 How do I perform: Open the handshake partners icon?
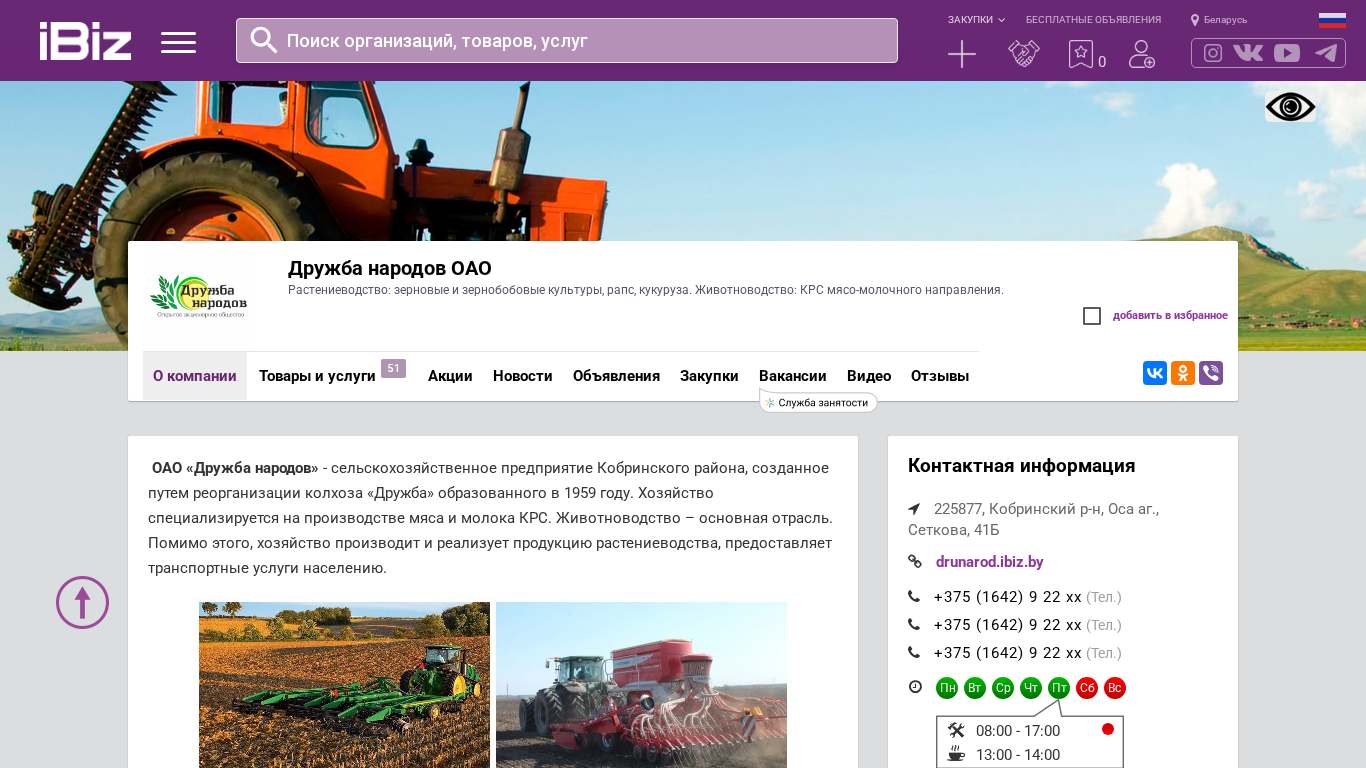[1023, 54]
